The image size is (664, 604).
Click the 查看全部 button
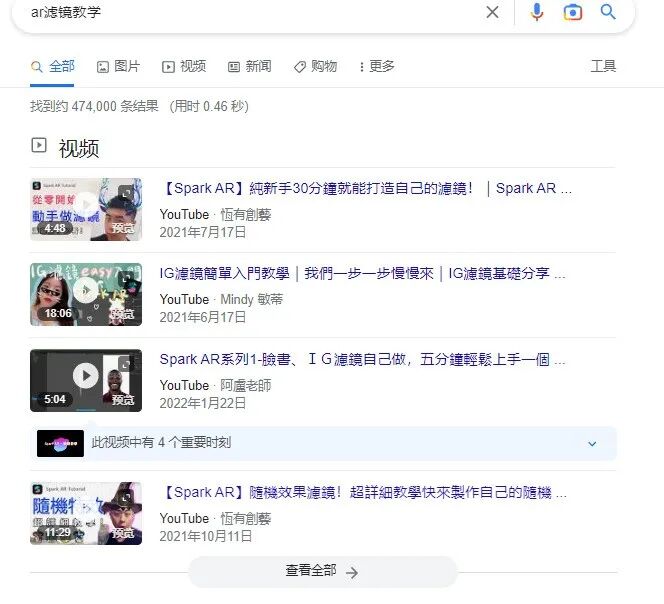pyautogui.click(x=323, y=571)
